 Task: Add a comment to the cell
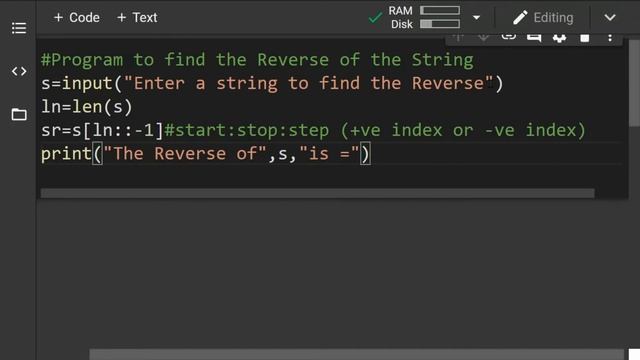pos(534,38)
